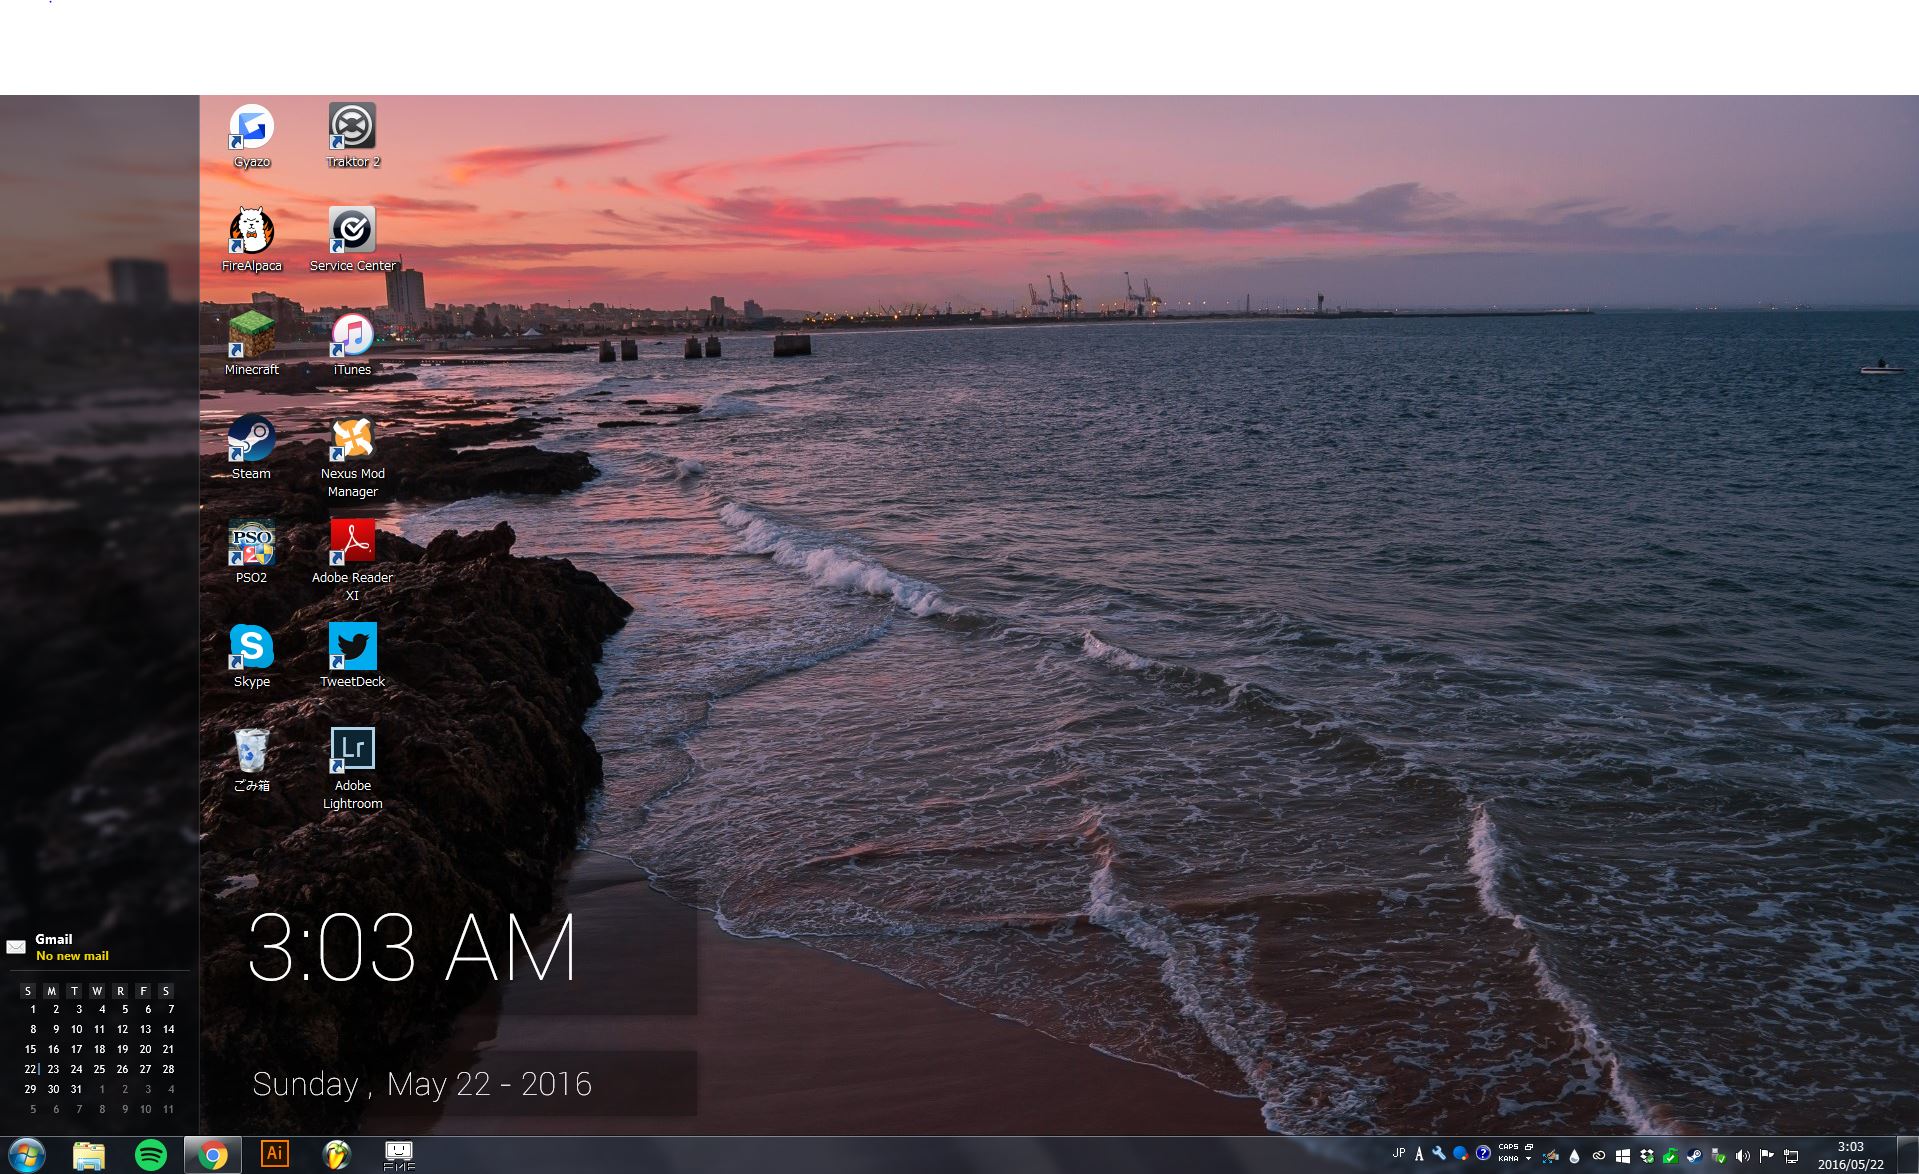1919x1174 pixels.
Task: Open the JP input language selector
Action: pos(1398,1153)
